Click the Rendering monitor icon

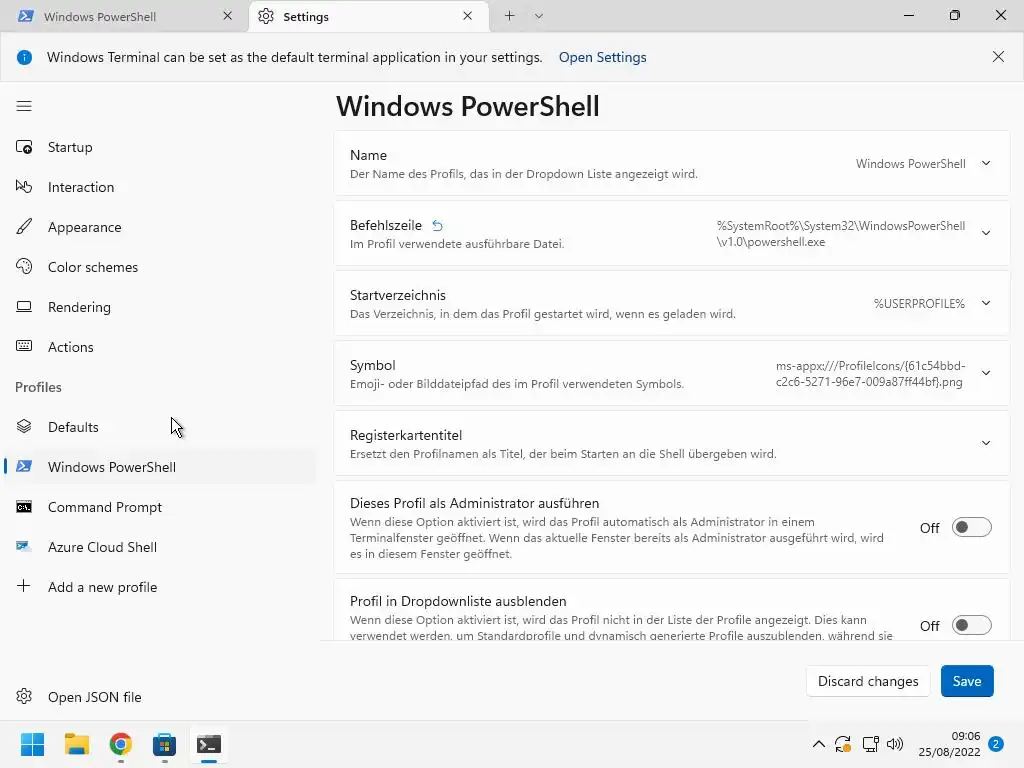click(x=24, y=306)
